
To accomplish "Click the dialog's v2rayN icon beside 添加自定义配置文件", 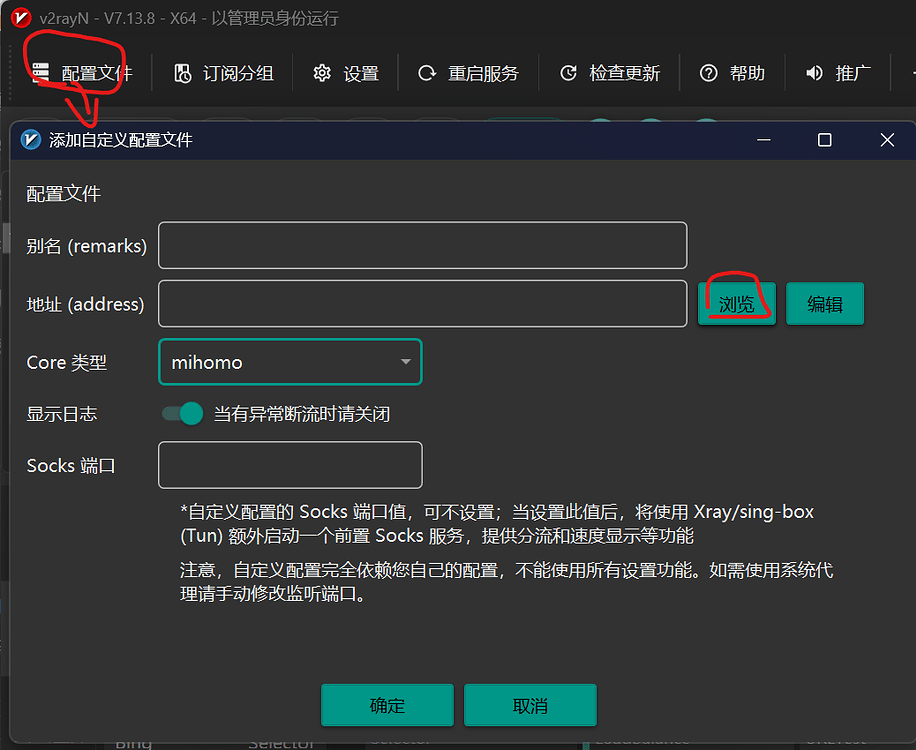I will tap(31, 140).
